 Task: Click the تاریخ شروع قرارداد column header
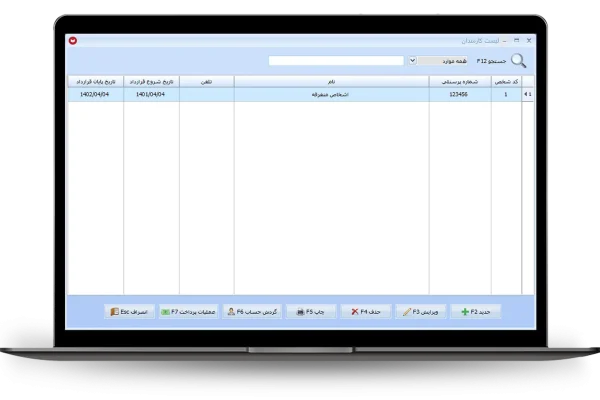tap(151, 80)
